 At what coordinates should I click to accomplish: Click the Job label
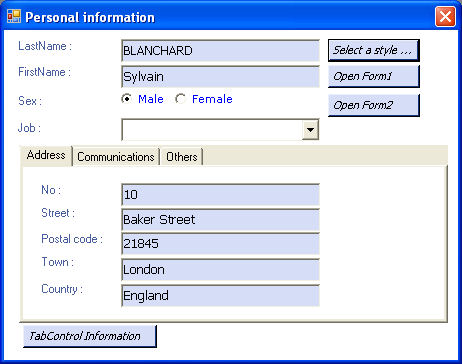(x=29, y=128)
